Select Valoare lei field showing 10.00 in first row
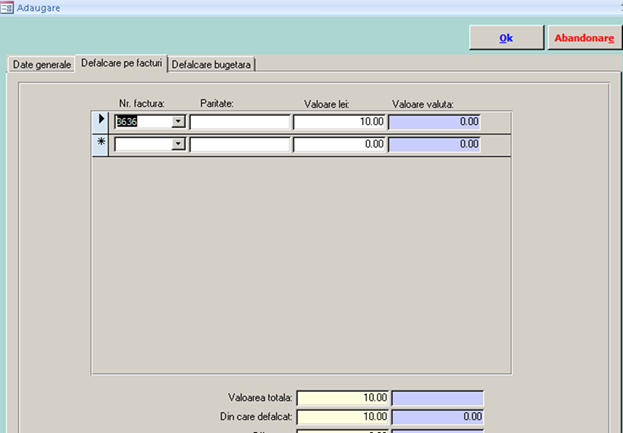 tap(340, 122)
